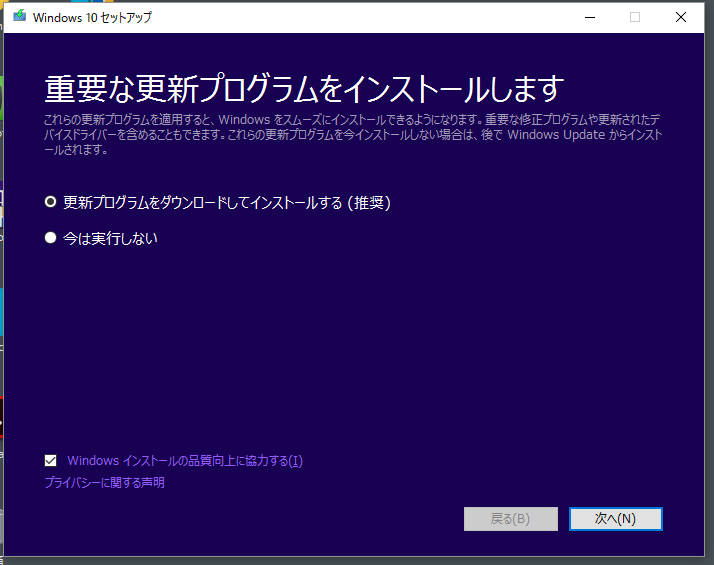Choose the 今は実行しない option
The height and width of the screenshot is (565, 714).
(x=51, y=238)
